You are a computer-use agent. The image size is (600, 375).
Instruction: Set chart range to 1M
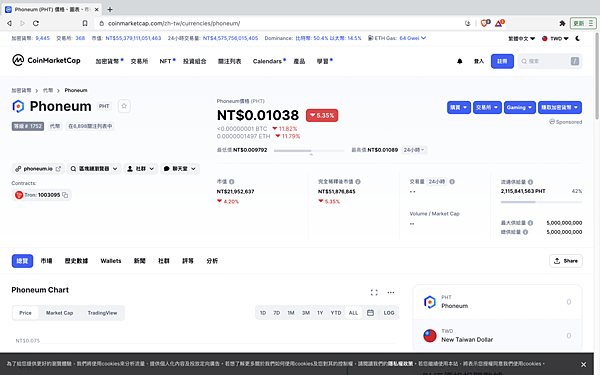point(291,313)
